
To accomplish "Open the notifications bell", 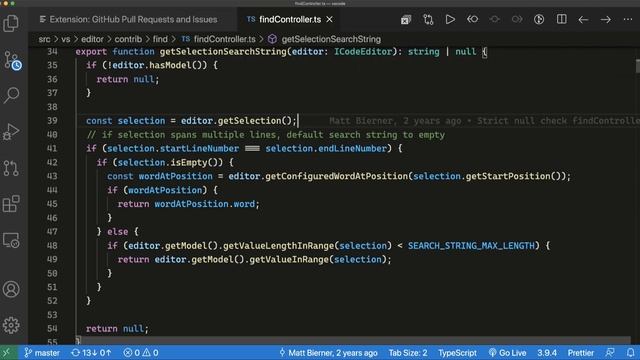I will pyautogui.click(x=630, y=353).
